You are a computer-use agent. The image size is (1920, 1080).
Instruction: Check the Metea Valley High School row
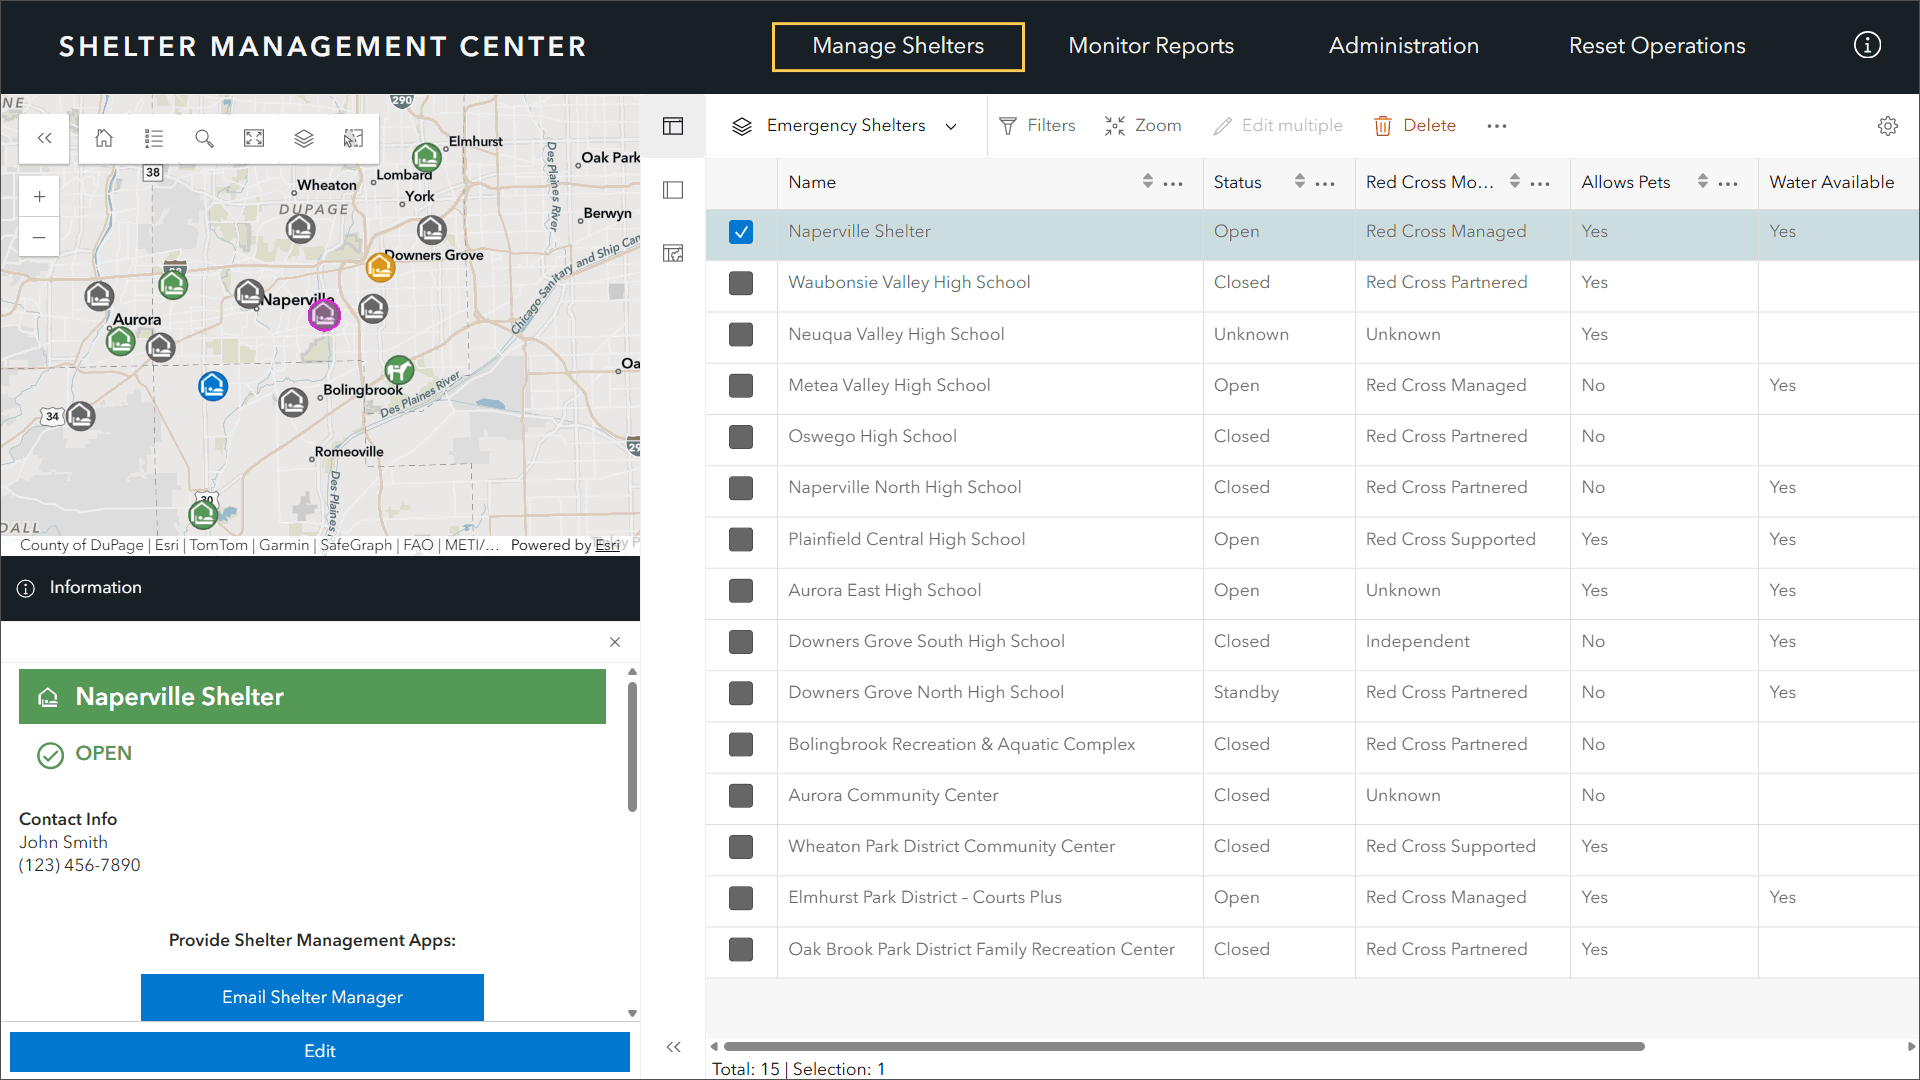(741, 386)
